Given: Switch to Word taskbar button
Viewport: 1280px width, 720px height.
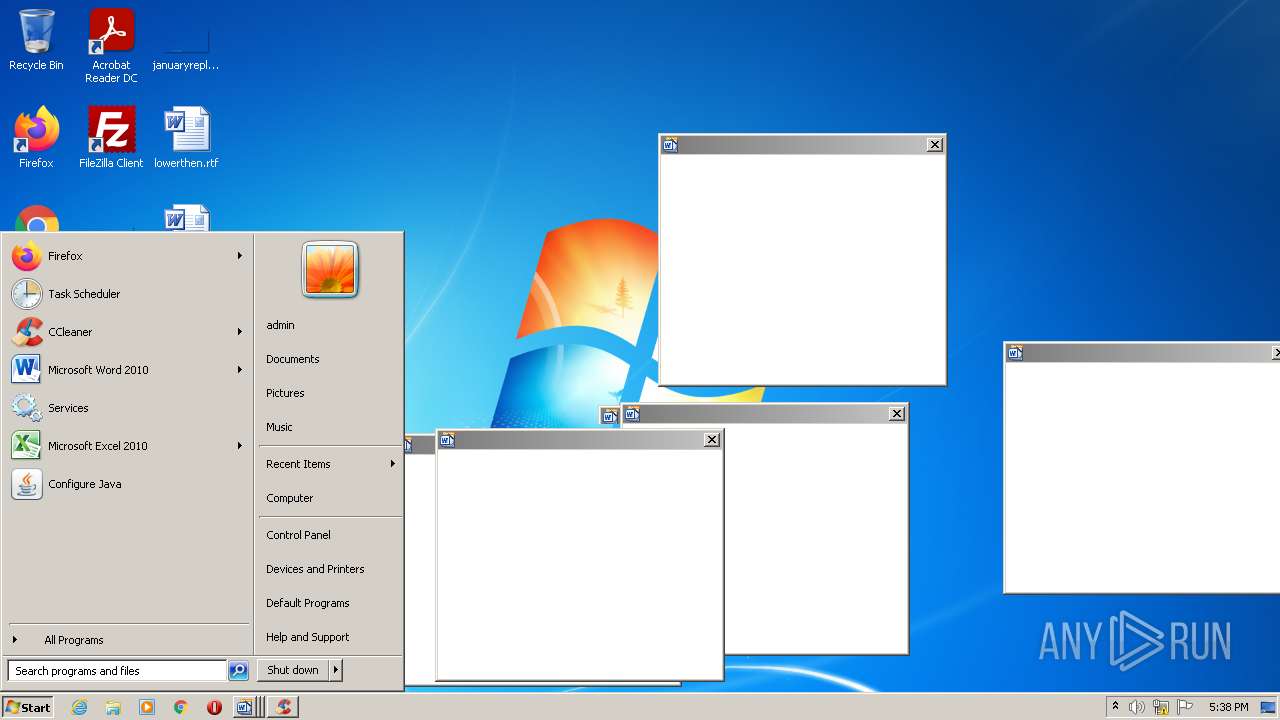Looking at the screenshot, I should (x=247, y=707).
